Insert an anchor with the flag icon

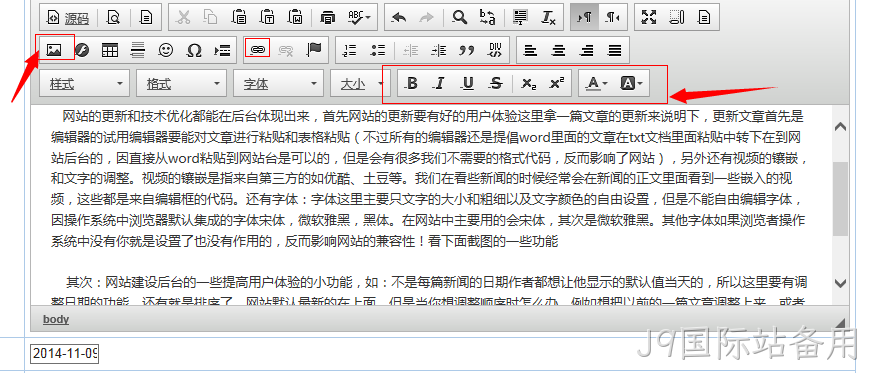point(314,50)
